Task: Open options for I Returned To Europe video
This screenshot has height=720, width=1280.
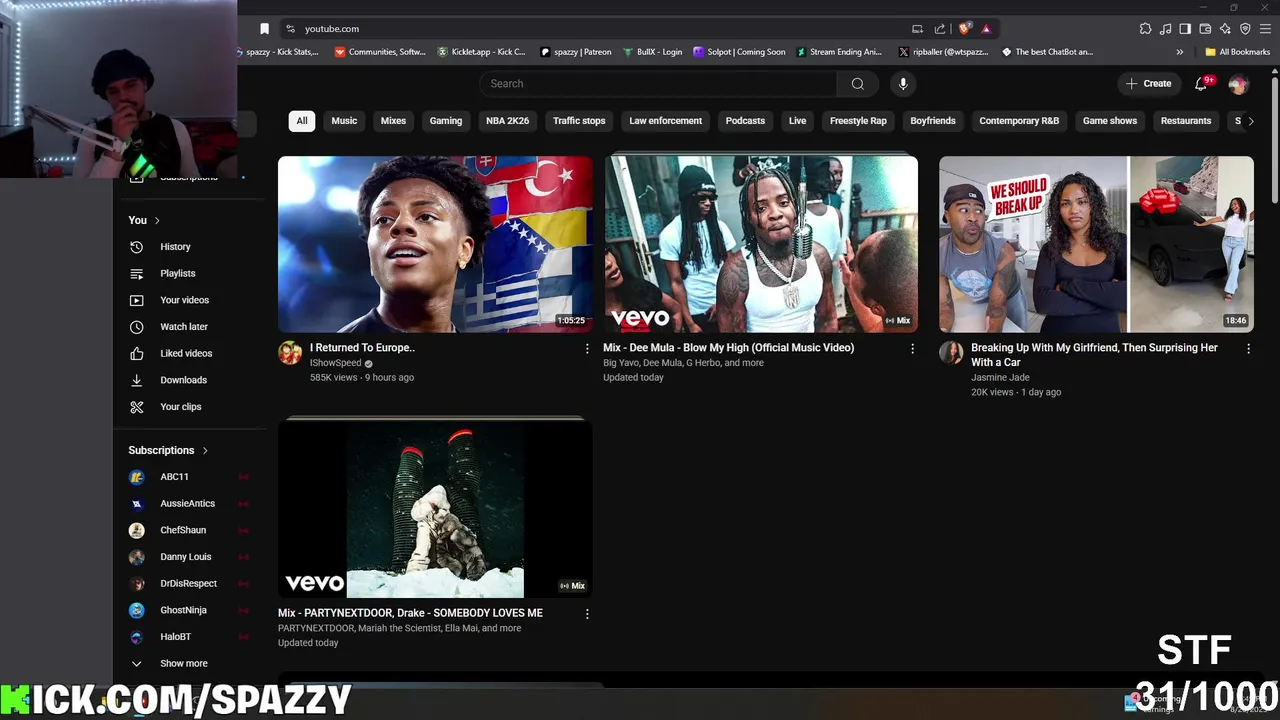Action: (x=587, y=348)
